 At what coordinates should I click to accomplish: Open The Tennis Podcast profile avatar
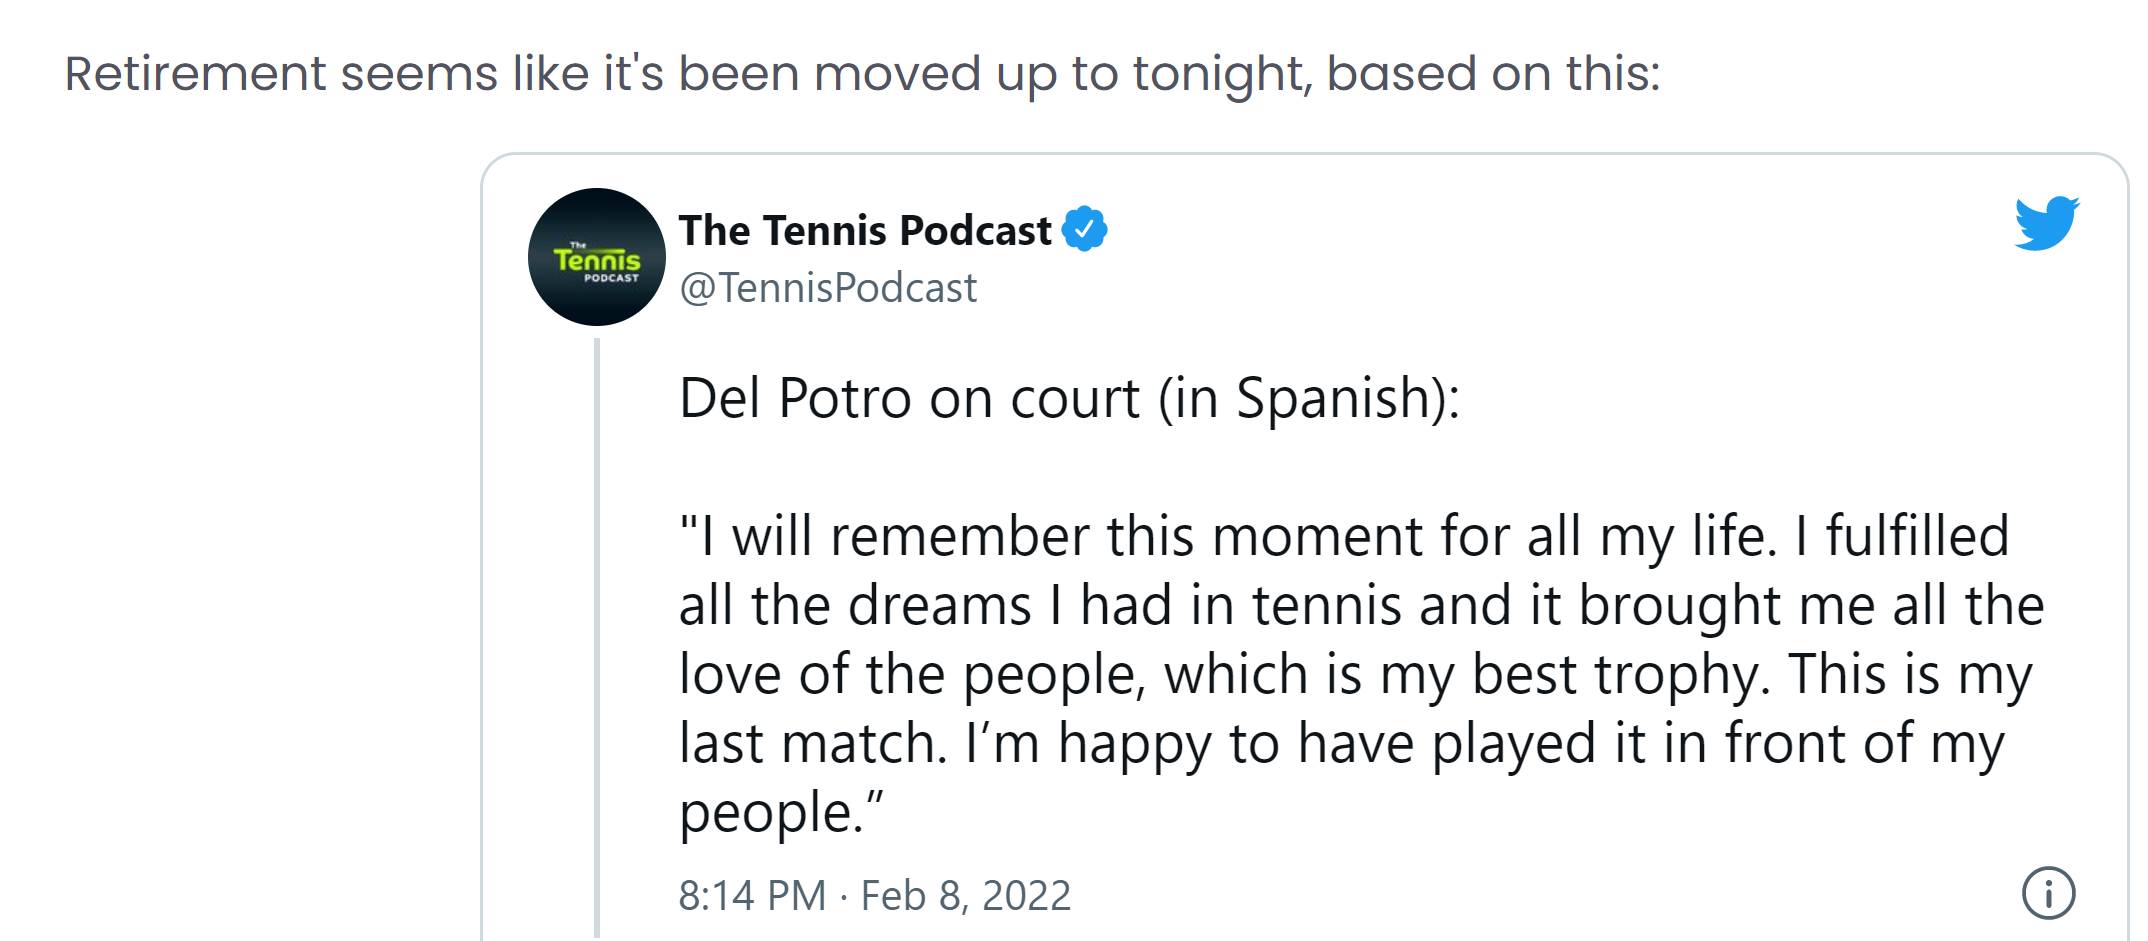point(596,257)
